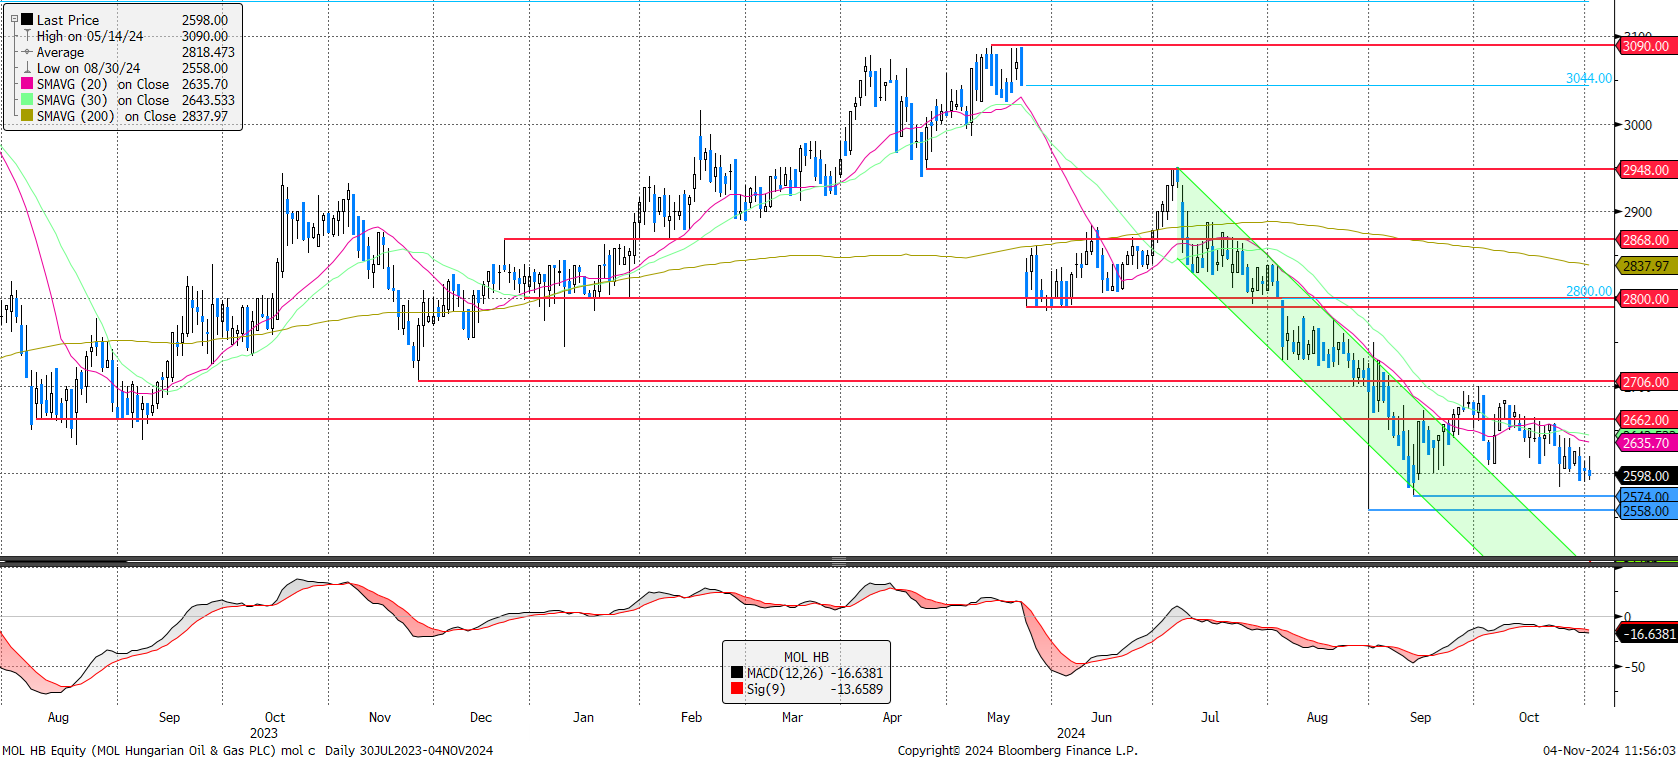Viewport: 1678px width, 759px height.
Task: Click the Jan axis label
Action: coord(583,717)
